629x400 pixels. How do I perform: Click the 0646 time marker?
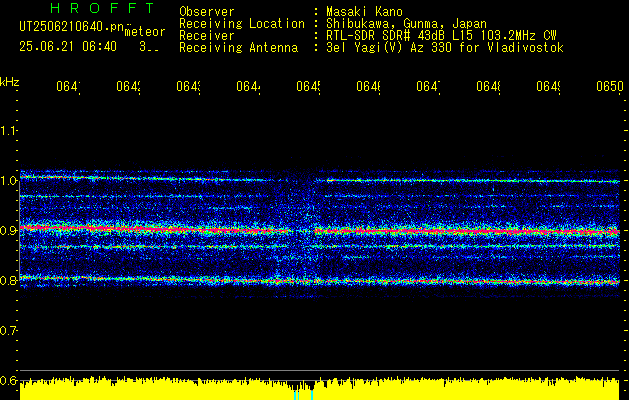pyautogui.click(x=368, y=87)
